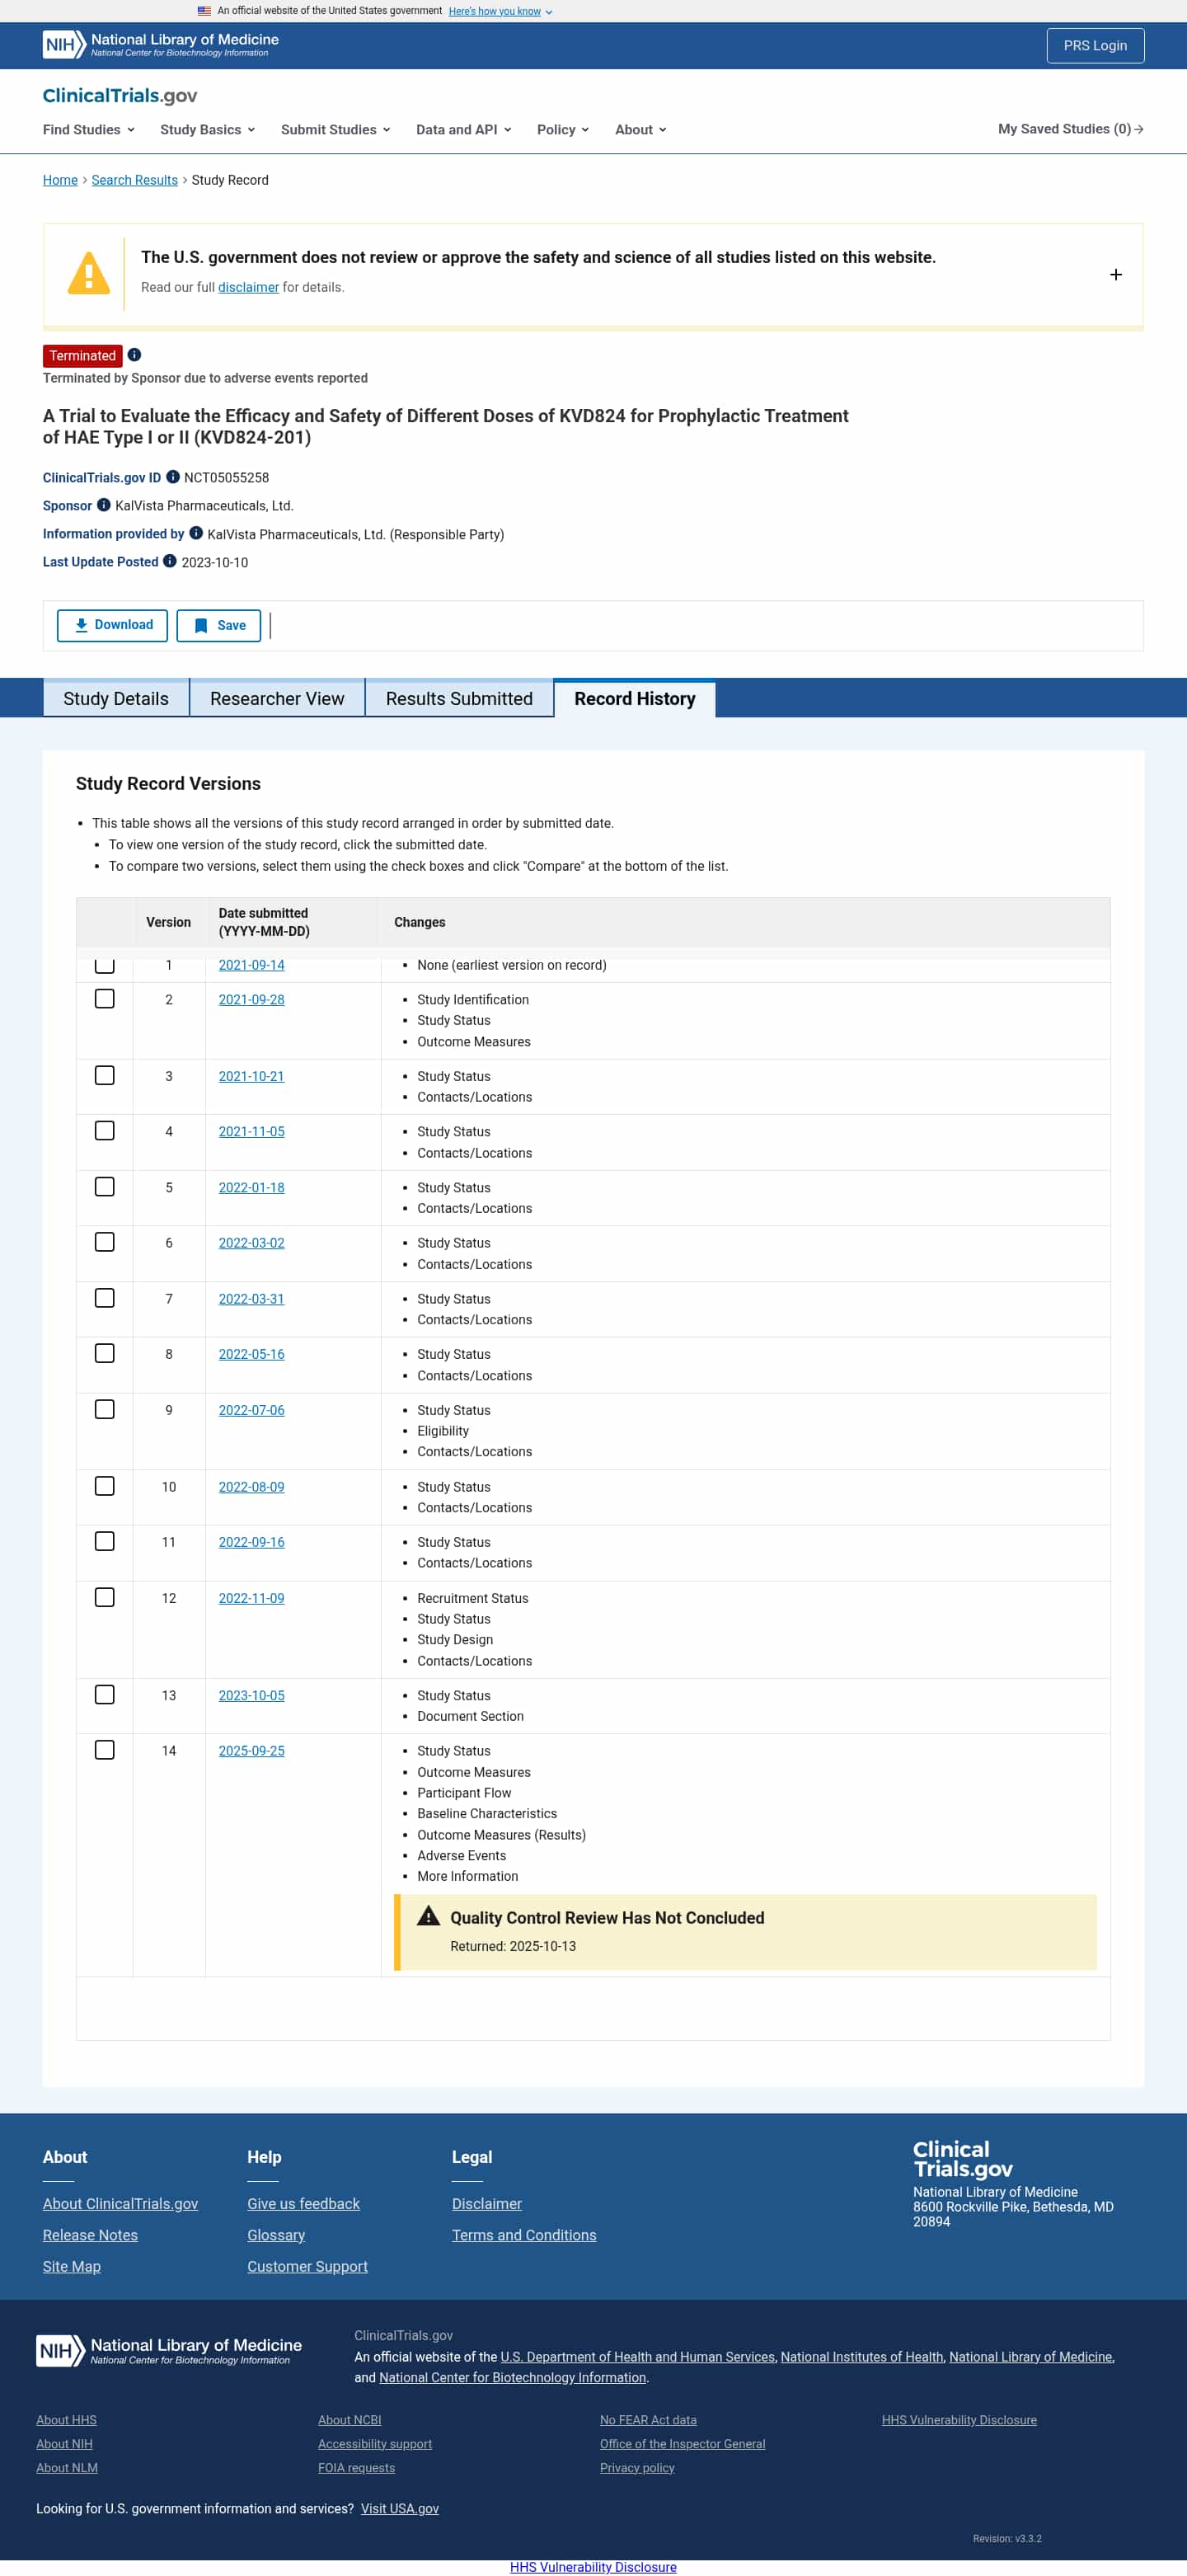Check the box for version 7

click(x=105, y=1298)
